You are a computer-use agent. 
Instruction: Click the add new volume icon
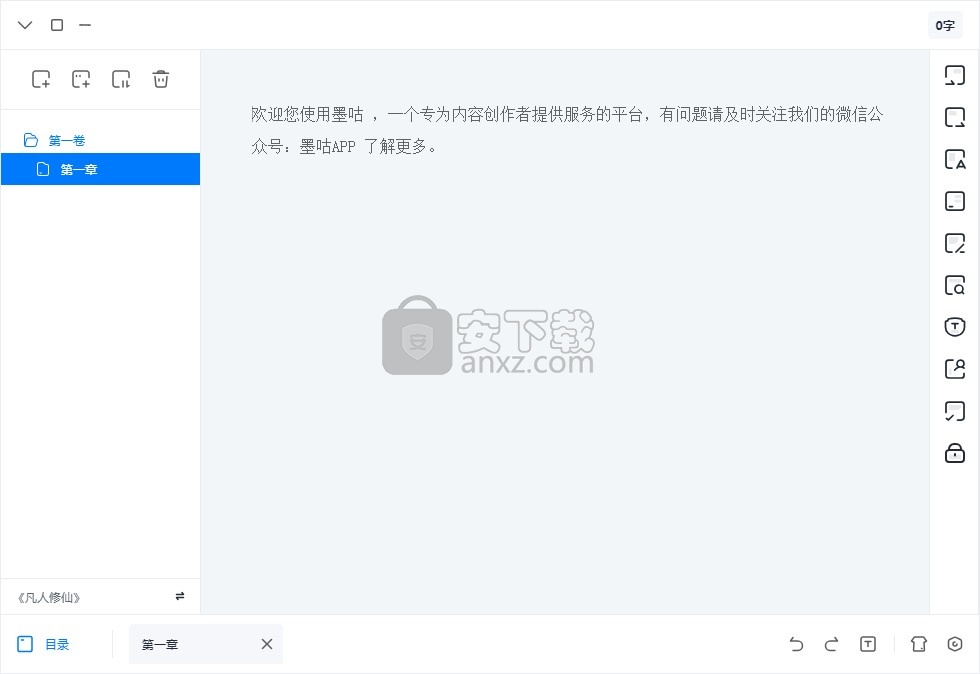[81, 79]
